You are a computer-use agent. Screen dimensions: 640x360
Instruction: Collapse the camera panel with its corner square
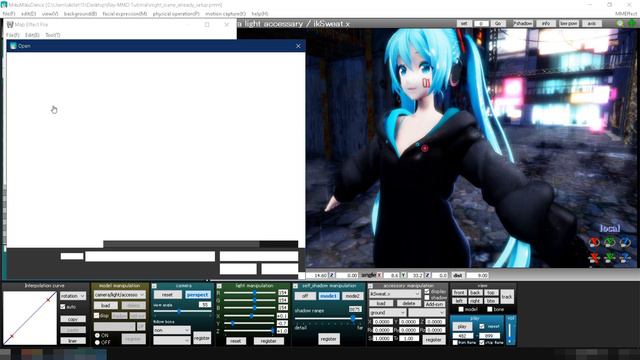(154, 286)
